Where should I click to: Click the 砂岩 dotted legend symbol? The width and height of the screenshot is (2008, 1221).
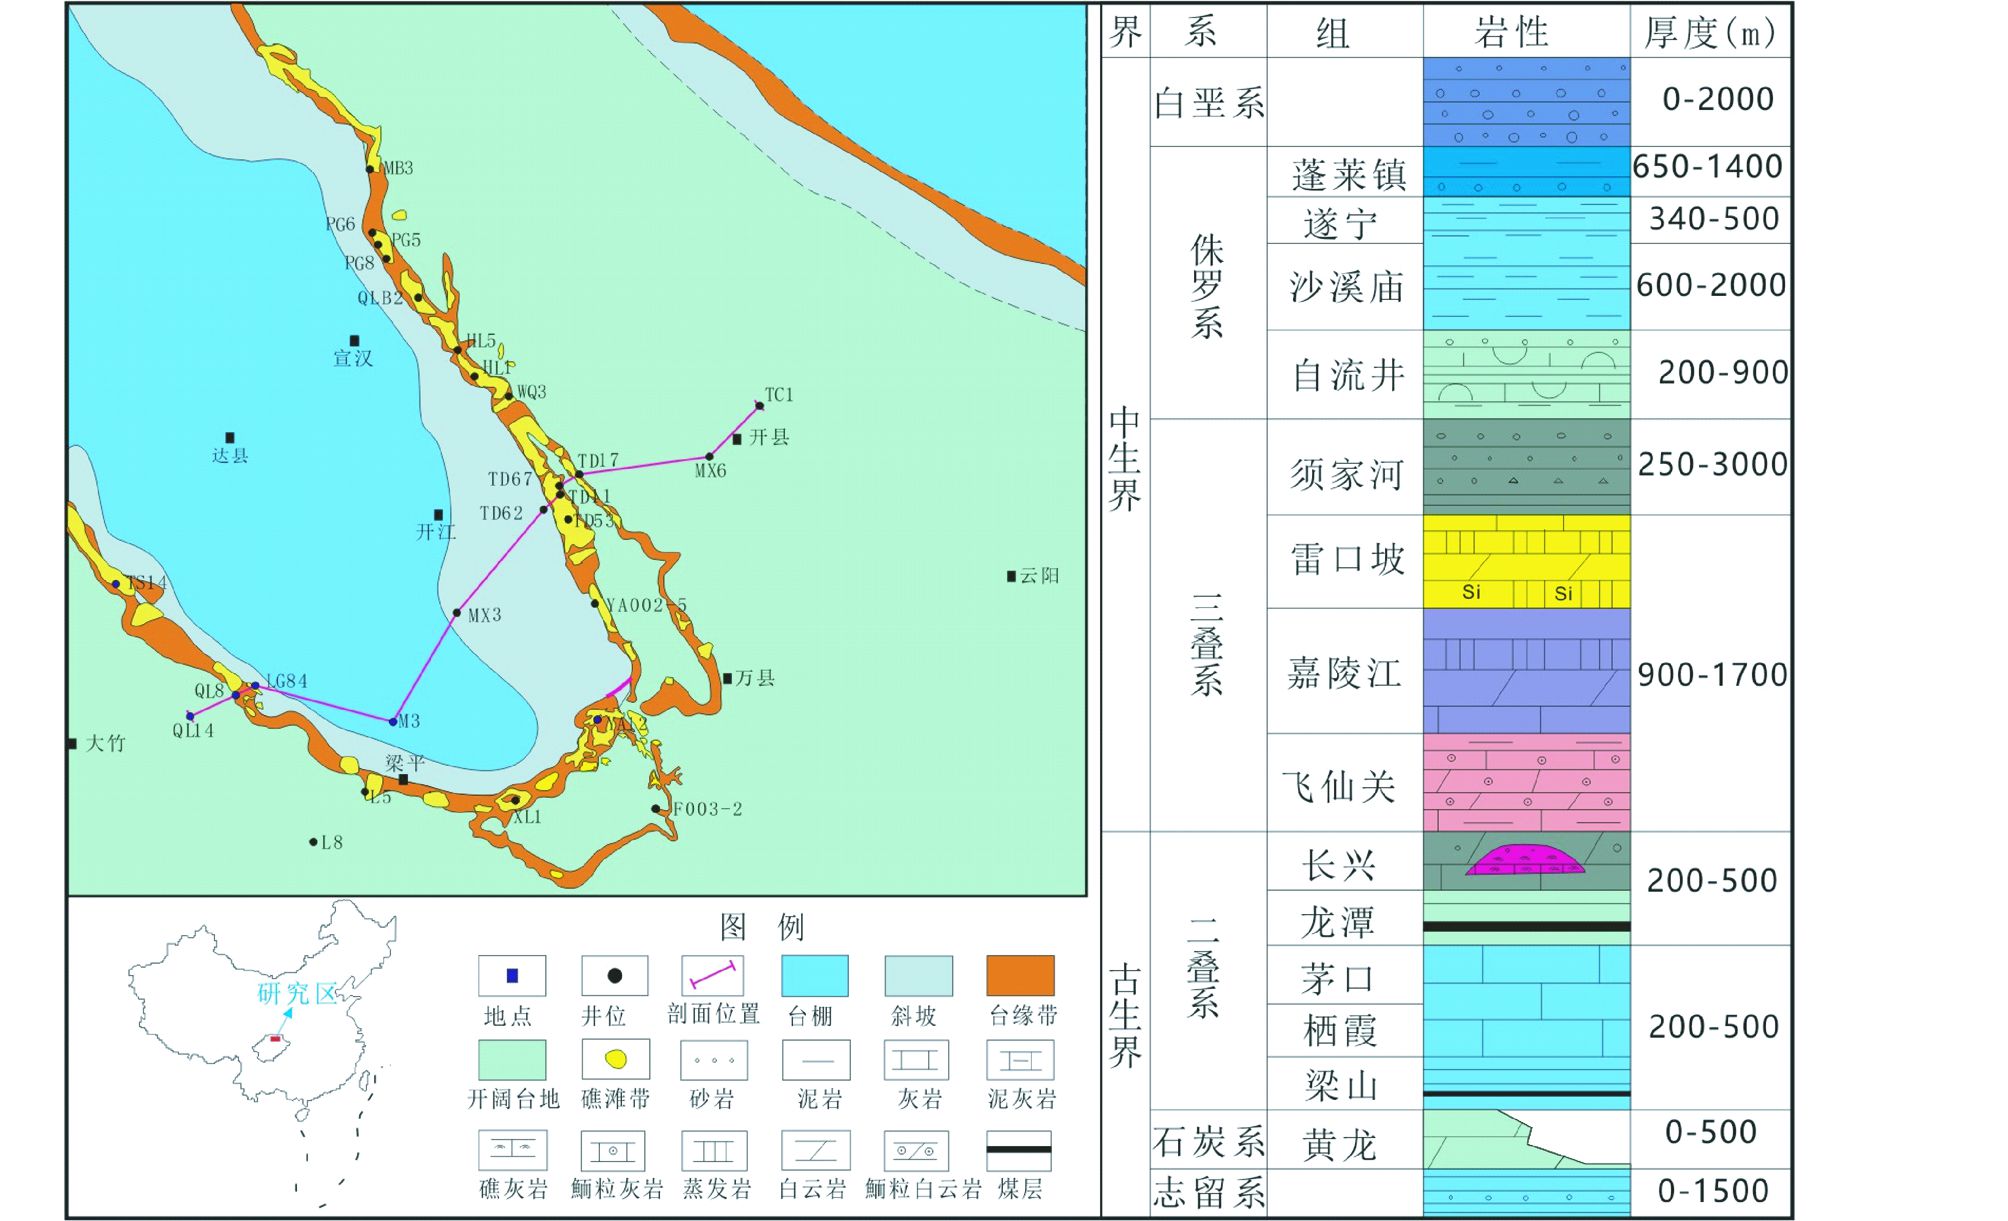click(714, 1060)
